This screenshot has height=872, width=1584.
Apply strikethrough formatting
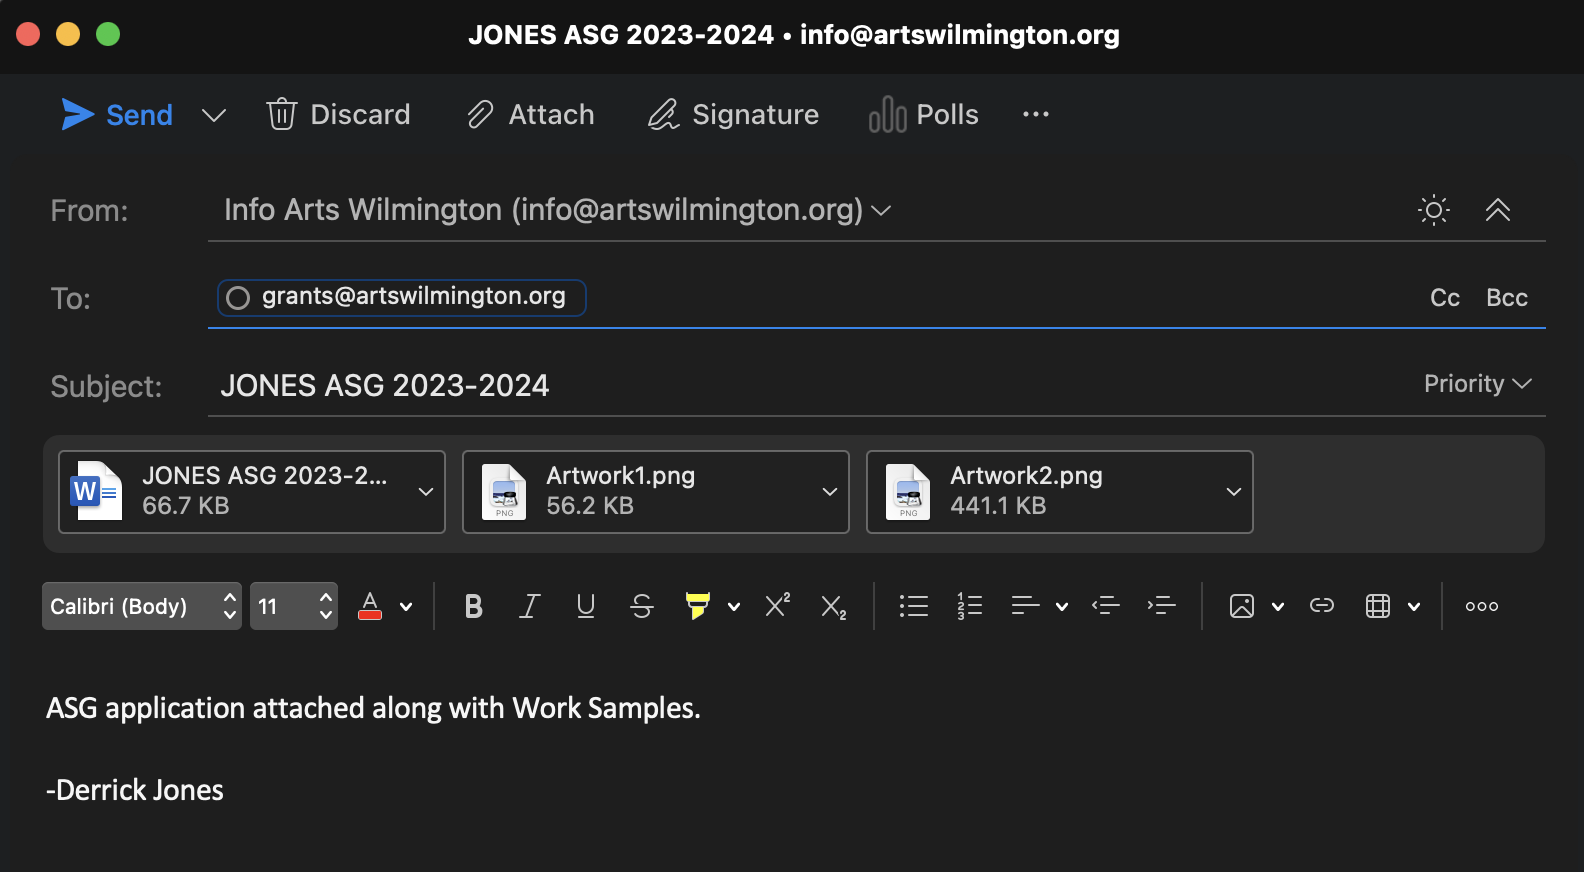coord(641,606)
